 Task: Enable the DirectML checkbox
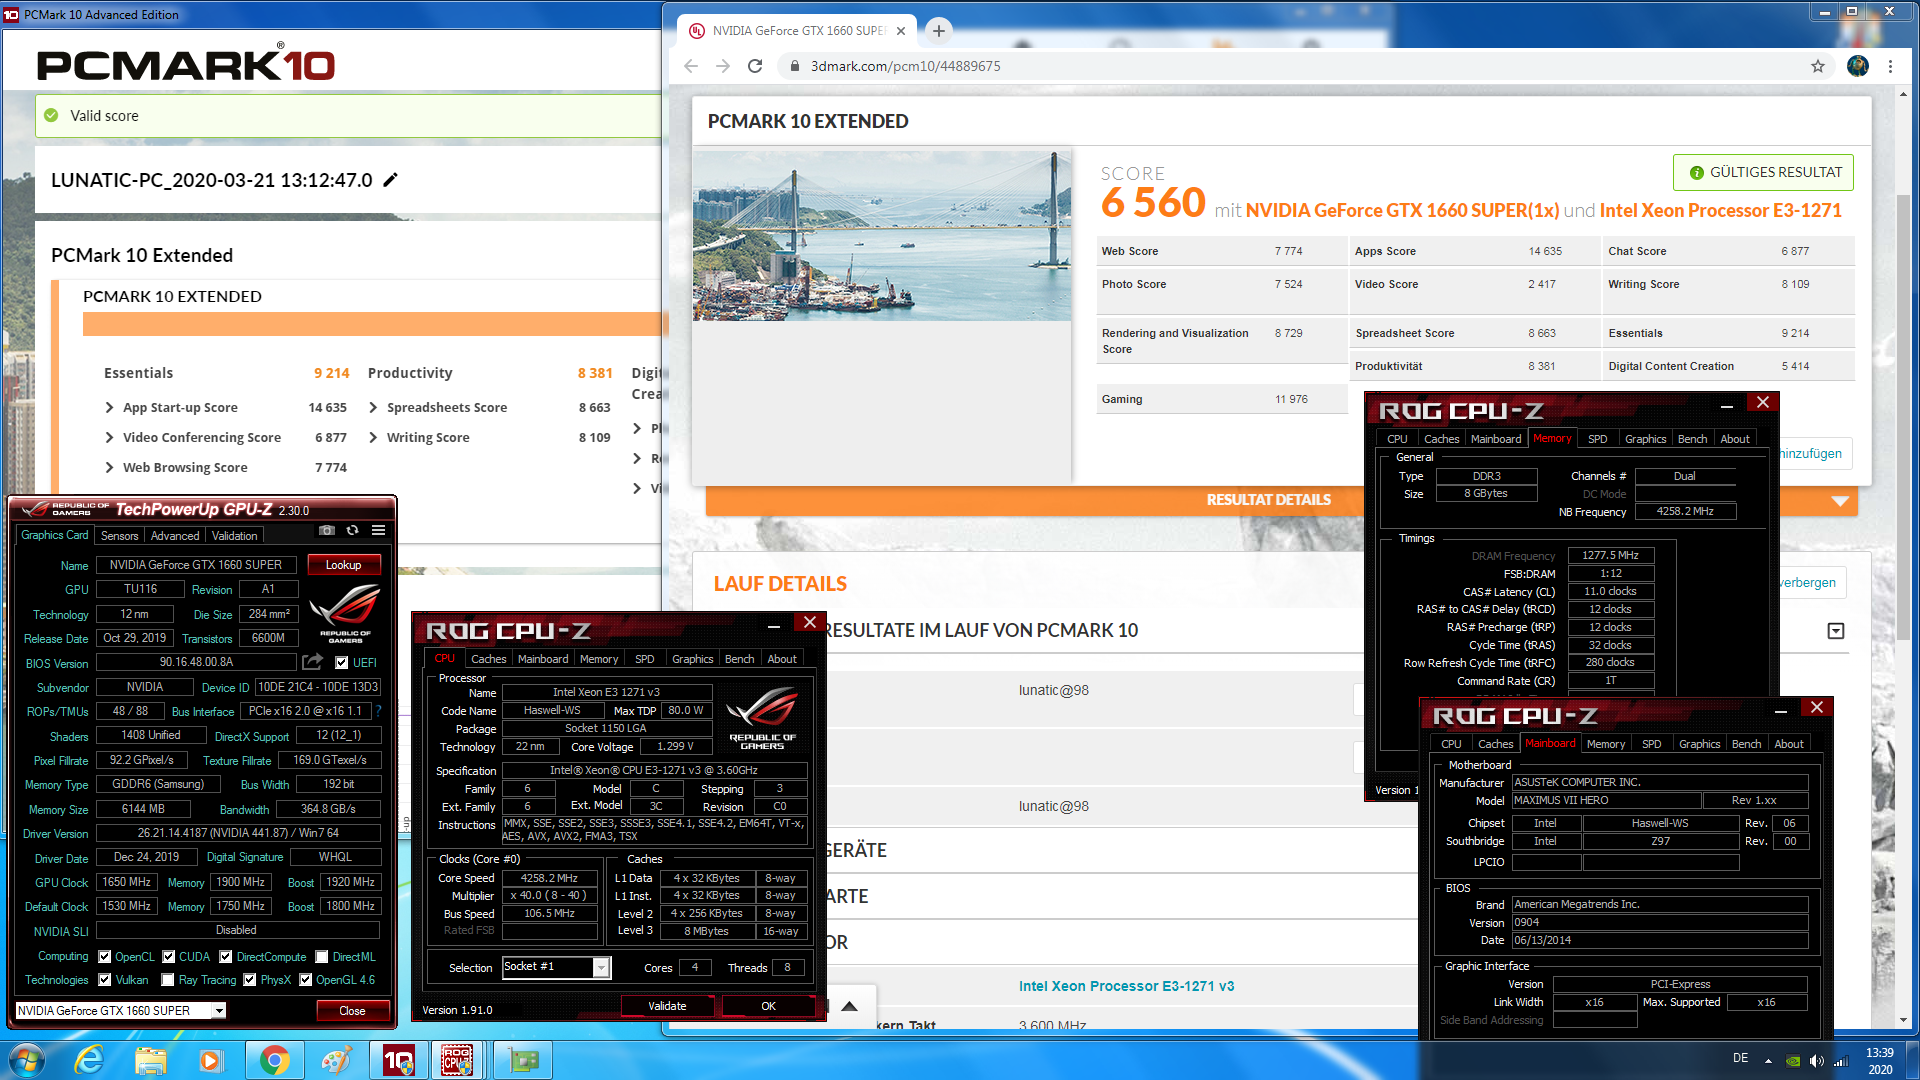(x=322, y=956)
